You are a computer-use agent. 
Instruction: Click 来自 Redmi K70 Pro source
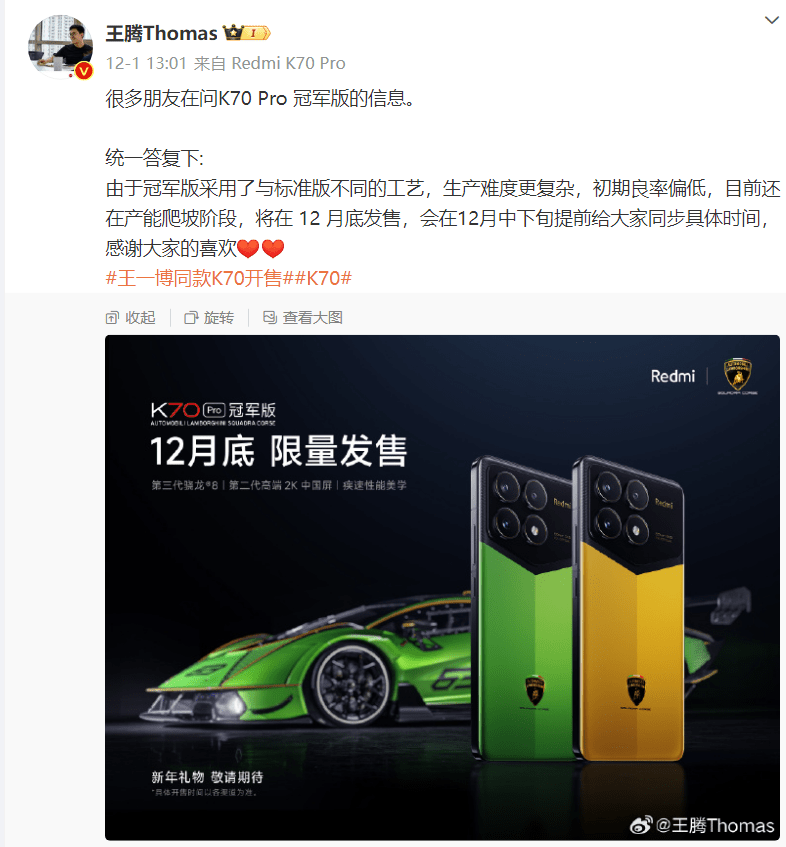(x=270, y=63)
